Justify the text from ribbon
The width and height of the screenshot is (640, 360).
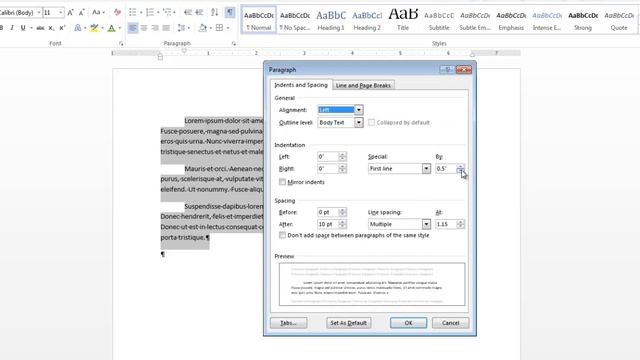166,28
